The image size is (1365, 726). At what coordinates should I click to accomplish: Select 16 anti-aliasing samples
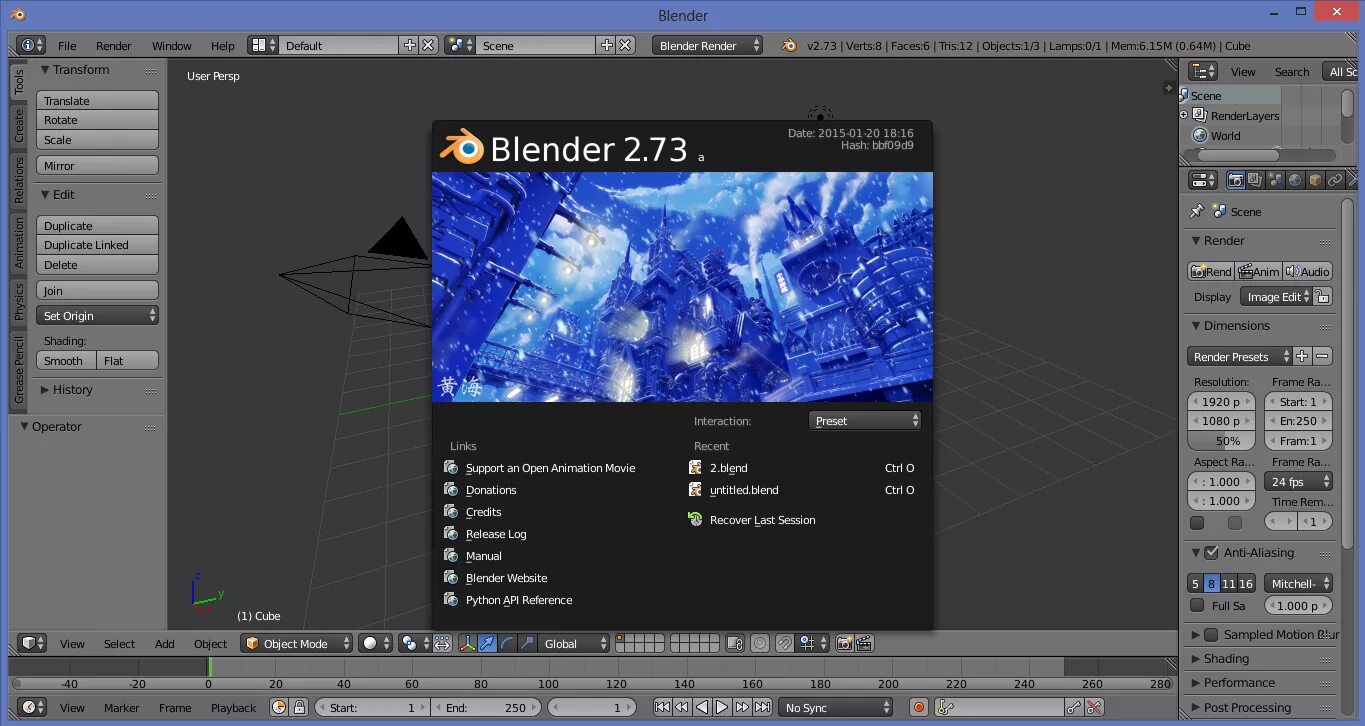click(x=1246, y=583)
